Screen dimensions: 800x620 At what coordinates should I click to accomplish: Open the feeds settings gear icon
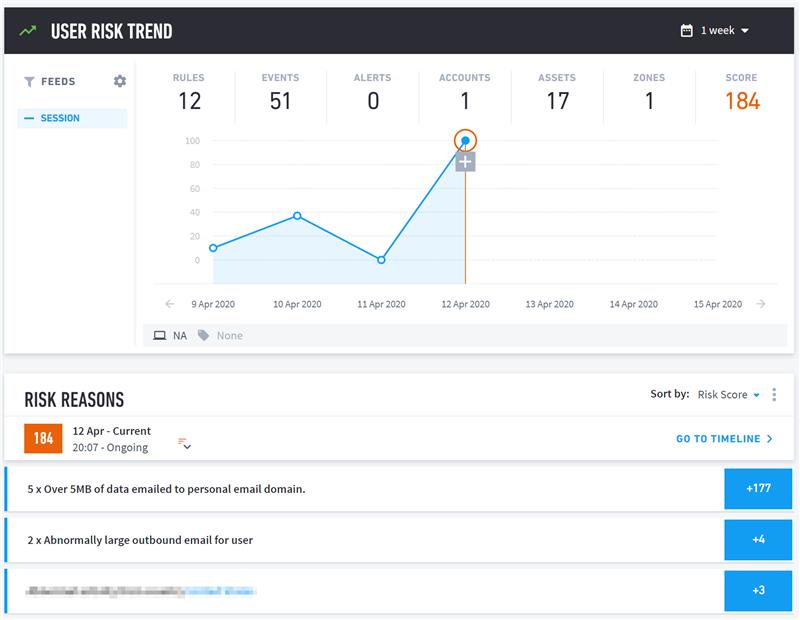tap(120, 81)
